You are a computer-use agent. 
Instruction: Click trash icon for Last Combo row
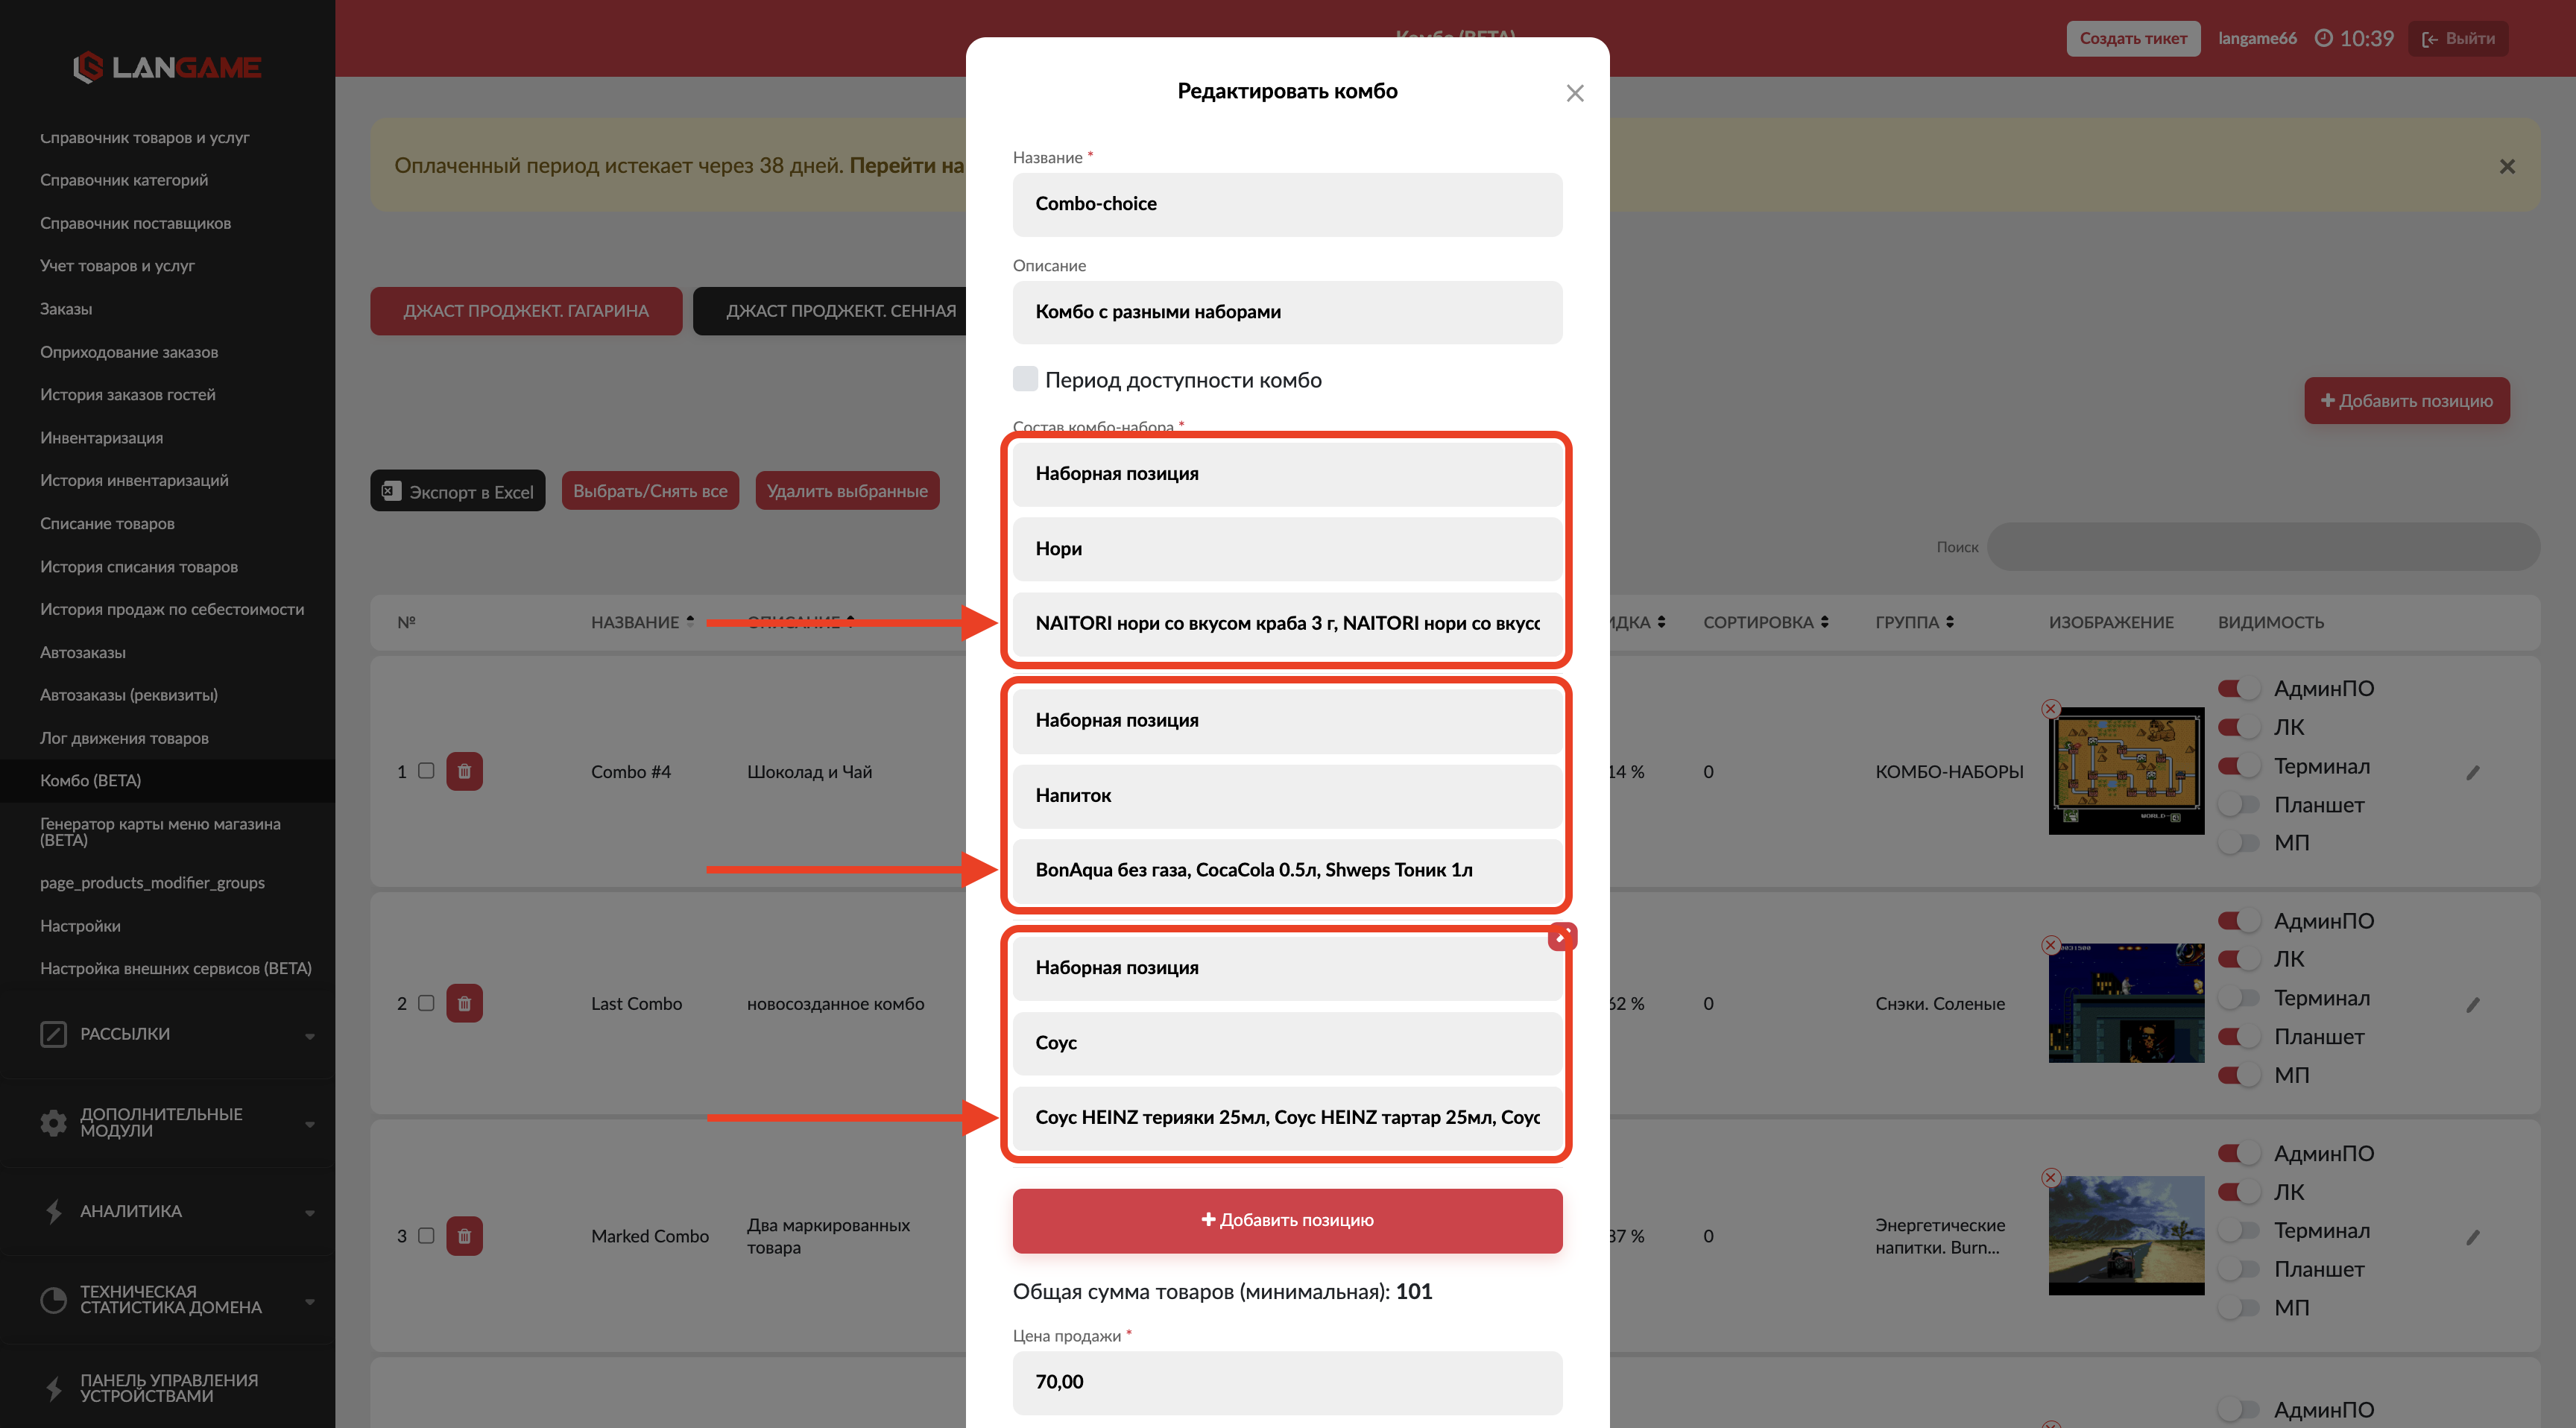click(x=464, y=1003)
